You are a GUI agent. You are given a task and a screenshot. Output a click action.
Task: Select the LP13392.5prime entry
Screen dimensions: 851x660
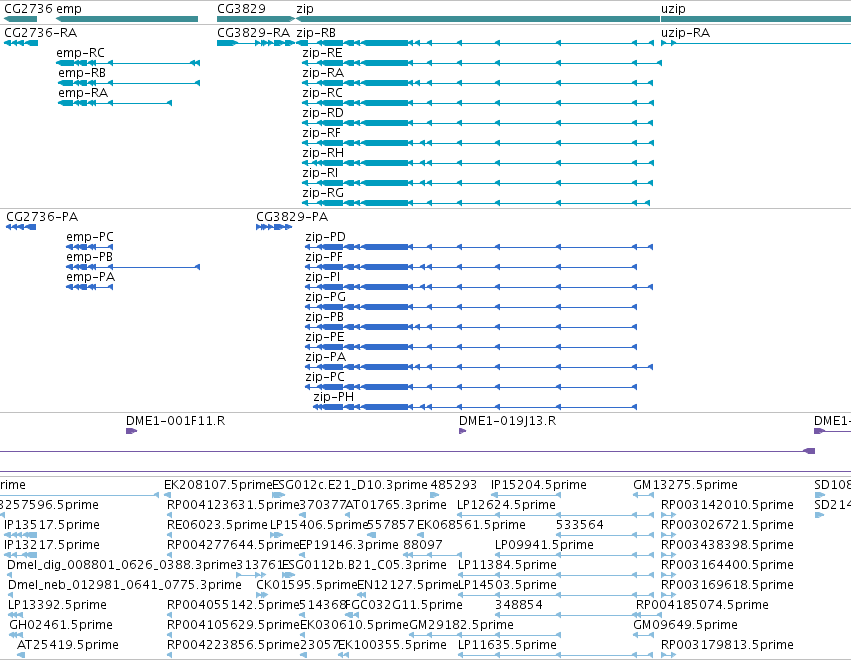[x=57, y=605]
